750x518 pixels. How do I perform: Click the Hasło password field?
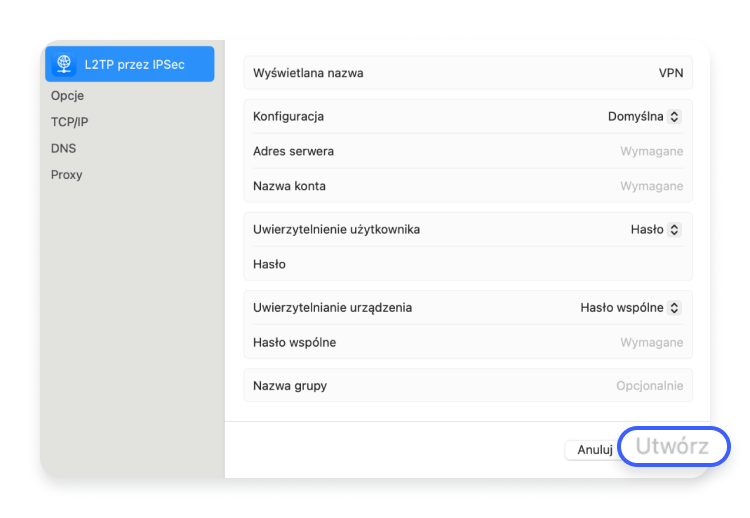[x=468, y=264]
